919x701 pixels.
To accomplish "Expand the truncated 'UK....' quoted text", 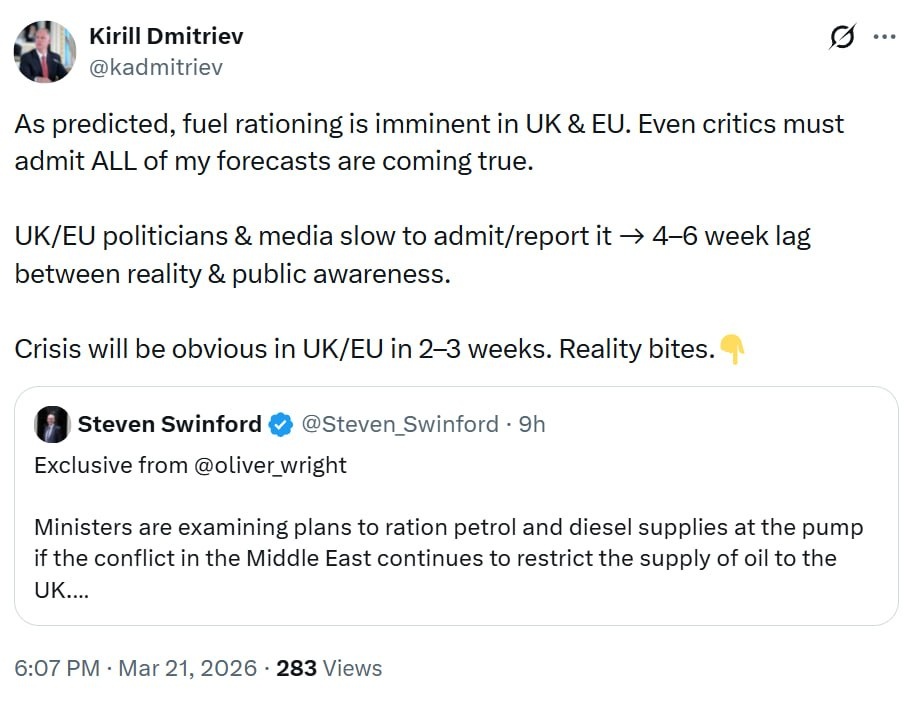I will coord(62,589).
